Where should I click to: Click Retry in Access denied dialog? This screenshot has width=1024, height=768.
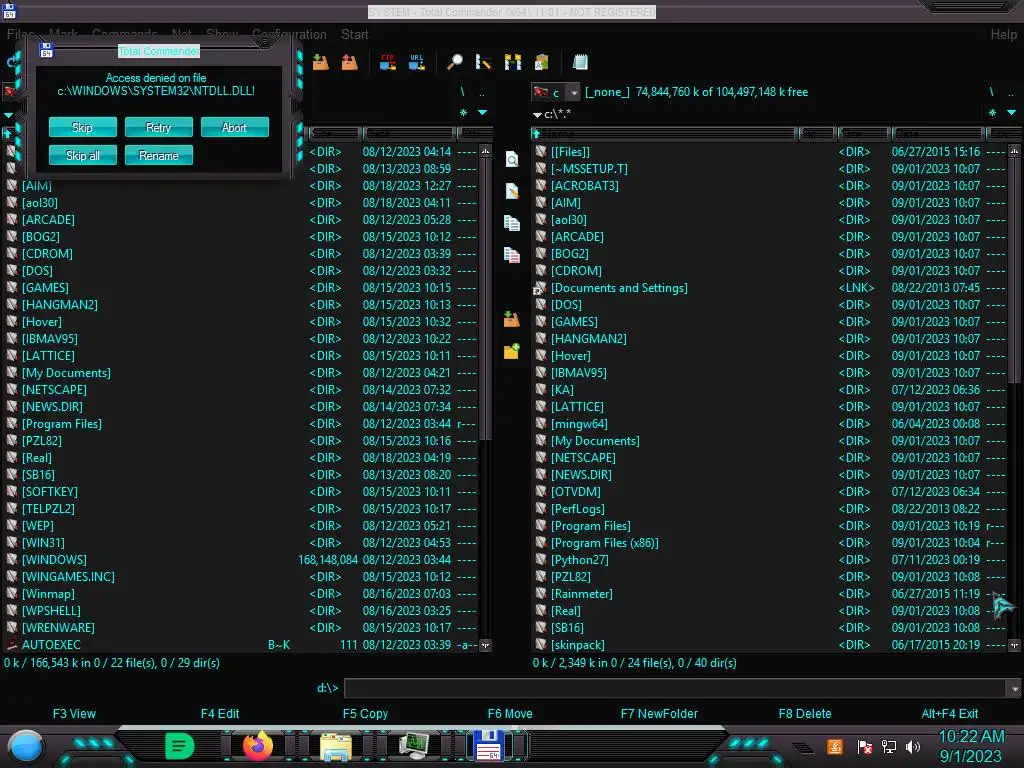point(159,127)
